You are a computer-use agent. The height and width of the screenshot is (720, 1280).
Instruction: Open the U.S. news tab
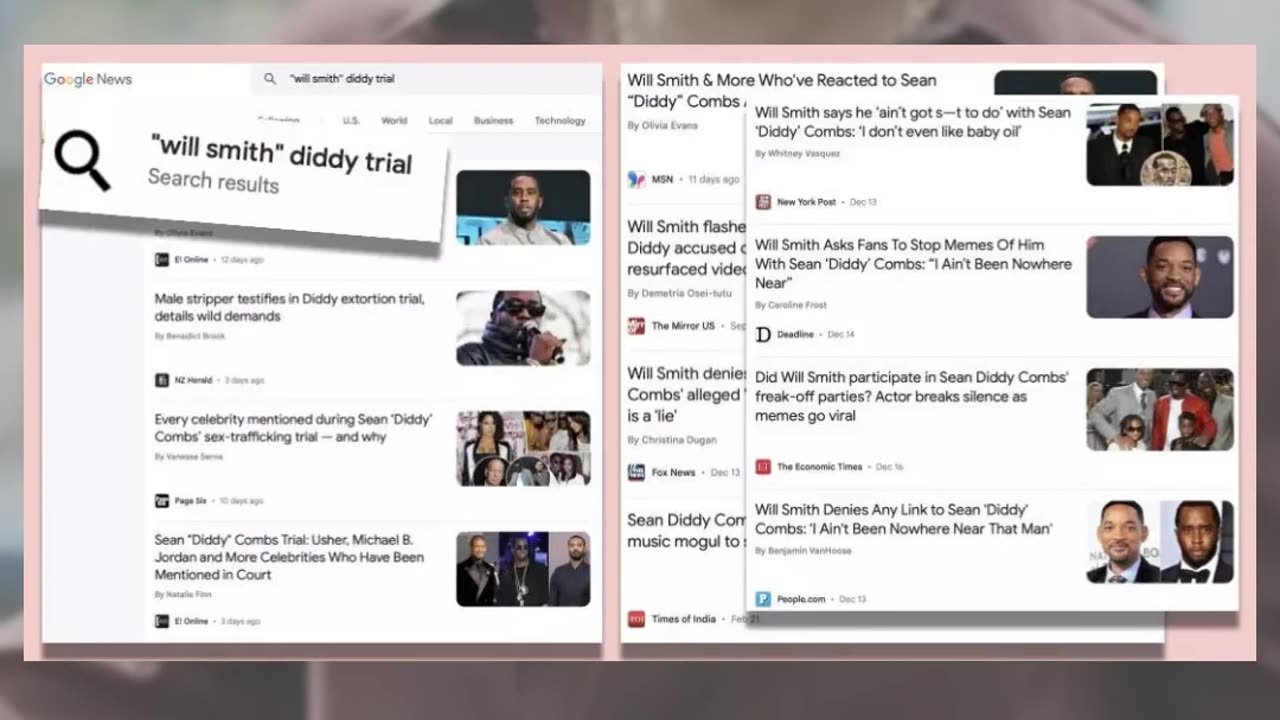pos(351,121)
